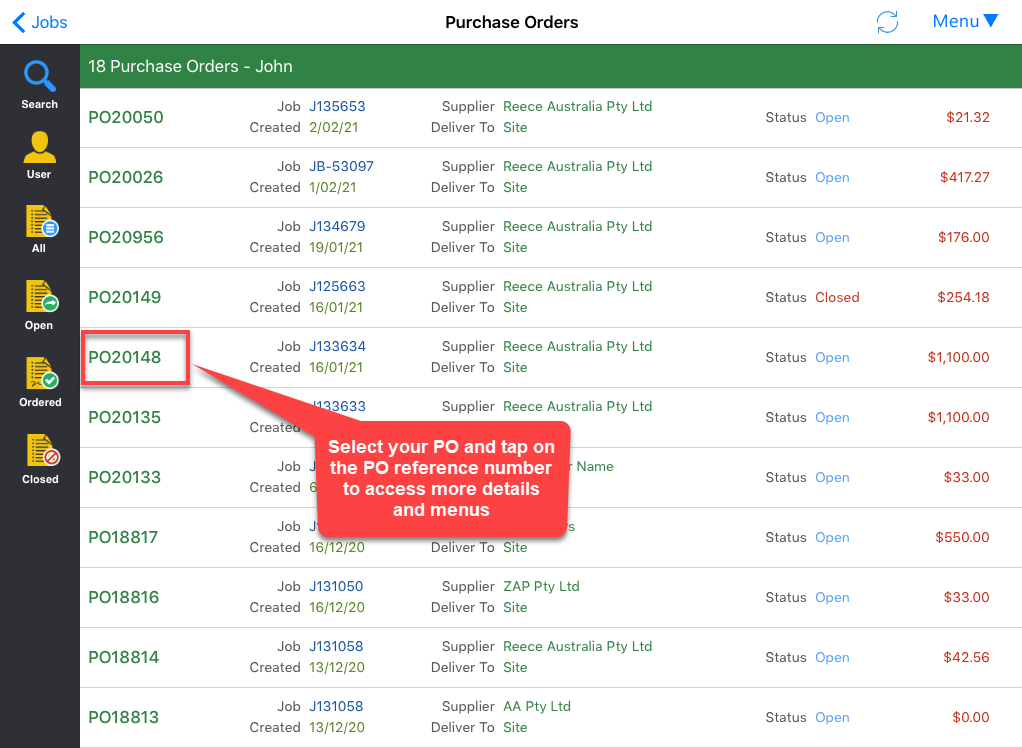Click the $417.27 amount for PO20026
This screenshot has height=748, width=1022.
click(964, 177)
